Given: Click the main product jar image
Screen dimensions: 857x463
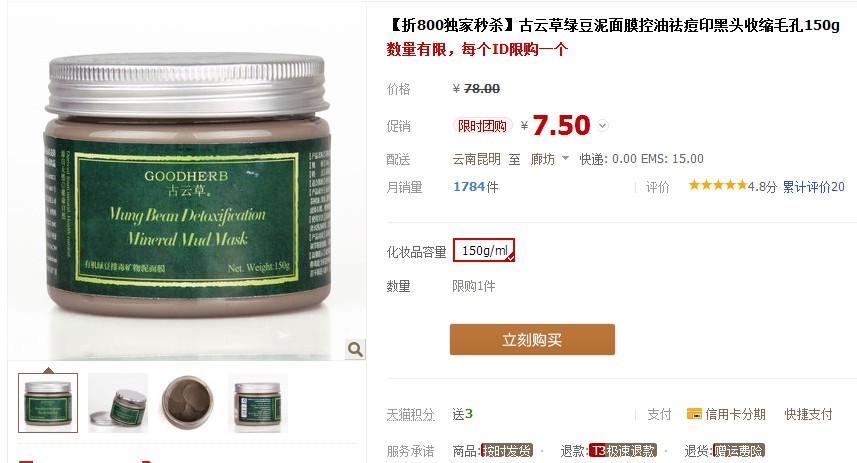Looking at the screenshot, I should click(187, 186).
